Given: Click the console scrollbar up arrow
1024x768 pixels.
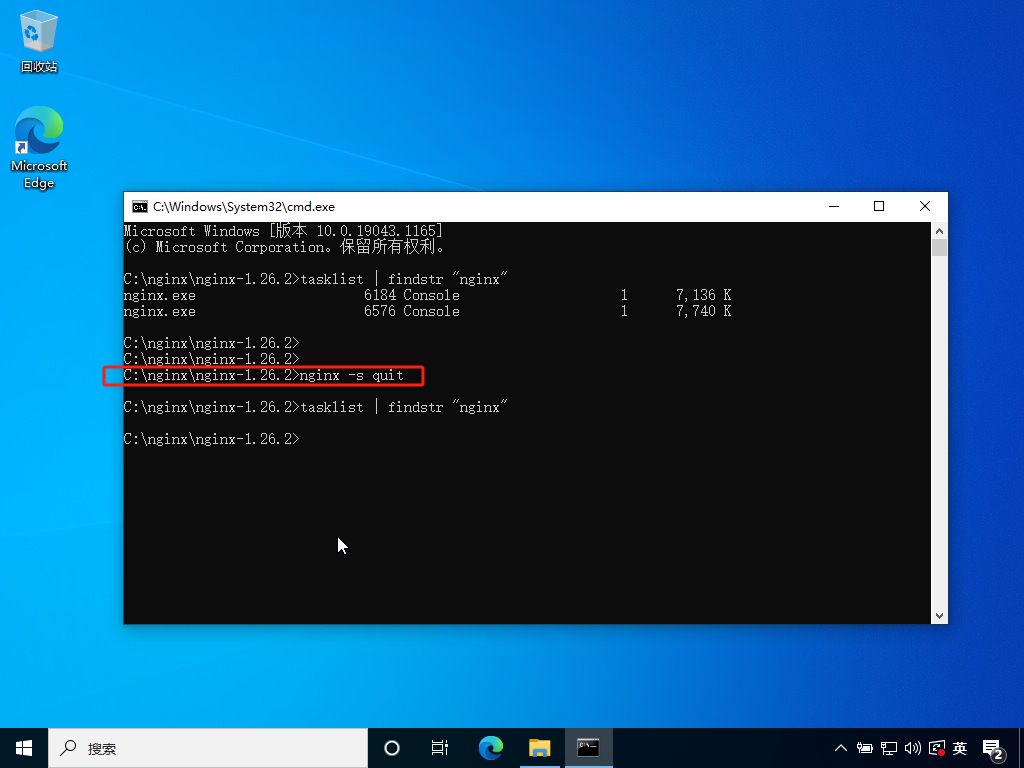Looking at the screenshot, I should (939, 231).
